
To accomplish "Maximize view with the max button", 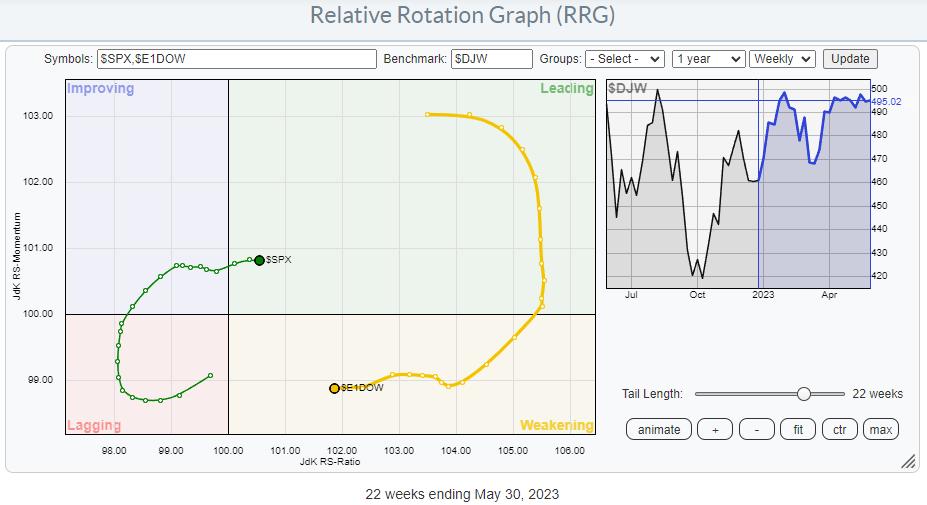I will coord(881,429).
